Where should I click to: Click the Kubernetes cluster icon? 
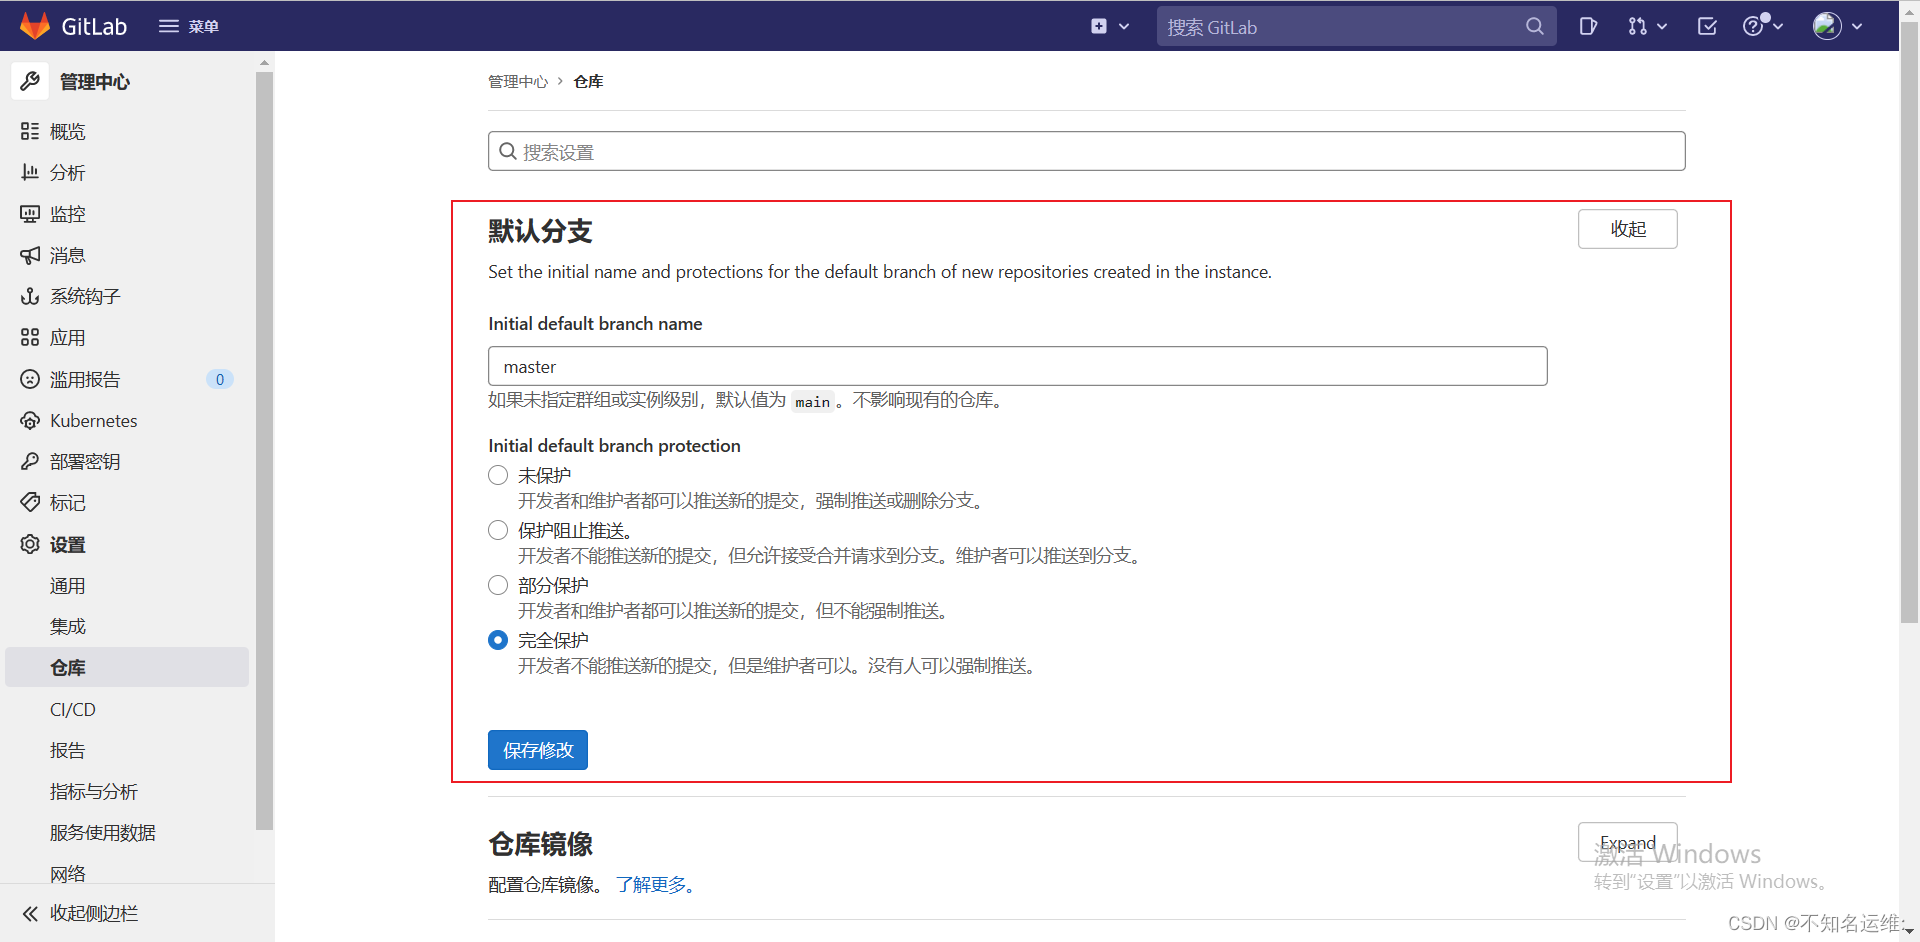[x=30, y=420]
